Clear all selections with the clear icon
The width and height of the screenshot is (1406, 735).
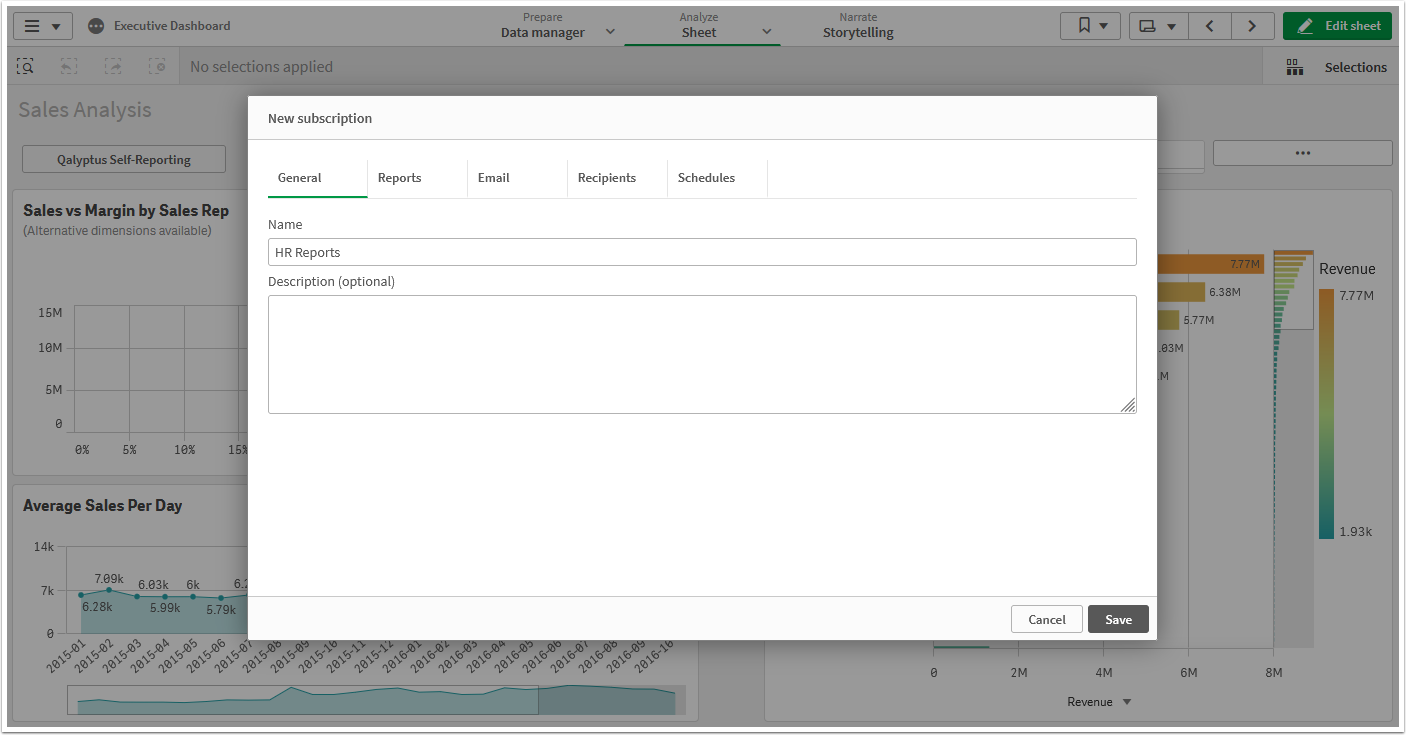pyautogui.click(x=157, y=66)
